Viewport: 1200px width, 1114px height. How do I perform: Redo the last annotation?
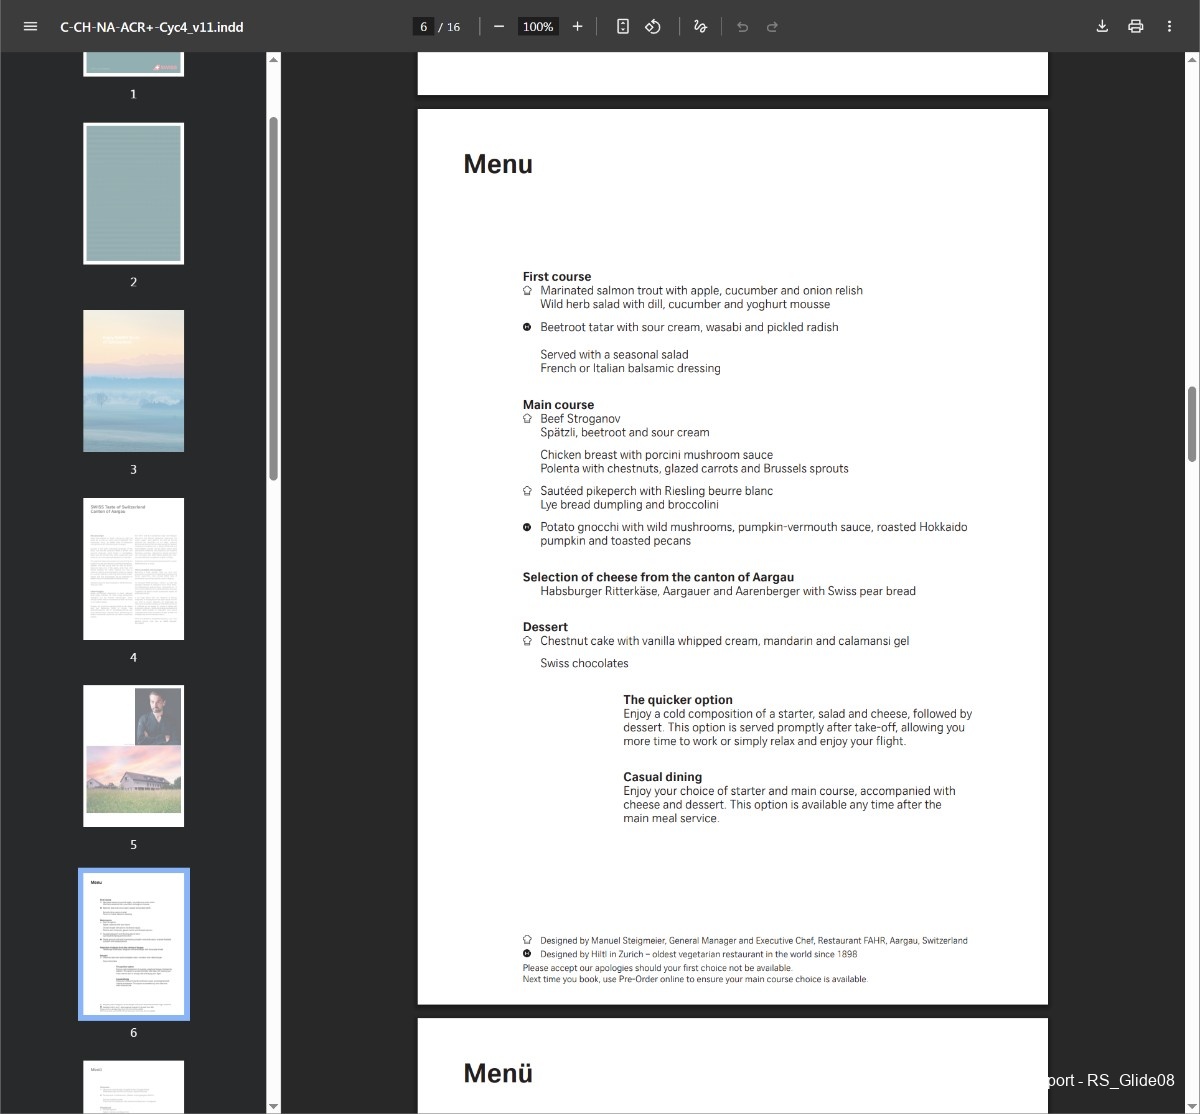[x=771, y=26]
